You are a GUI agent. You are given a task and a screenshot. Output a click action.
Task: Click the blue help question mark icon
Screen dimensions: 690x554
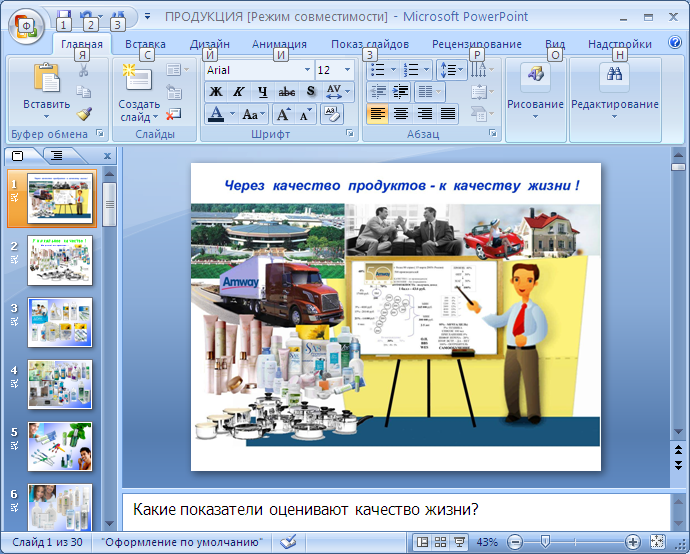675,42
